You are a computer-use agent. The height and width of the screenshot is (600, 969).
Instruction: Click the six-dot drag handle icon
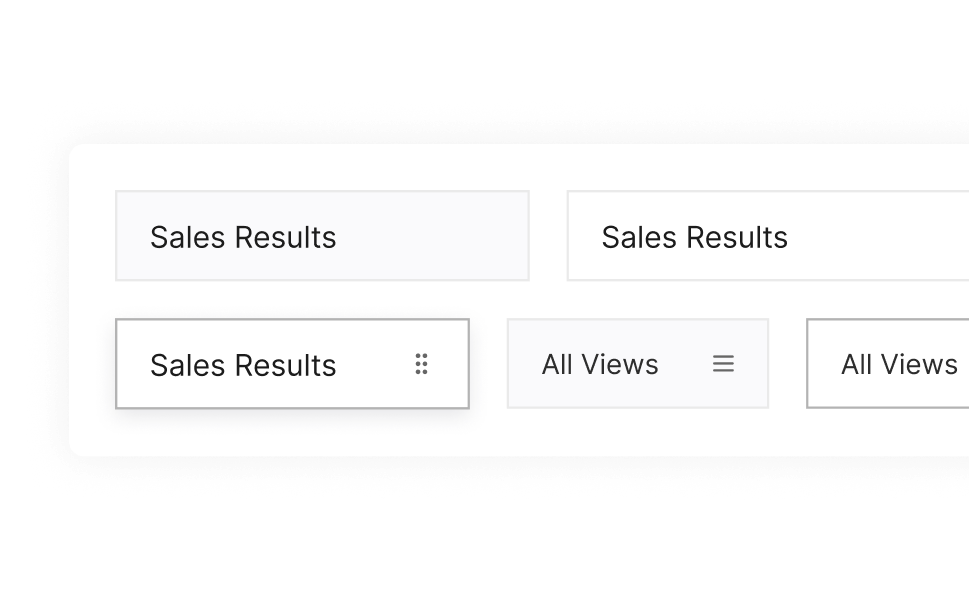pos(422,364)
